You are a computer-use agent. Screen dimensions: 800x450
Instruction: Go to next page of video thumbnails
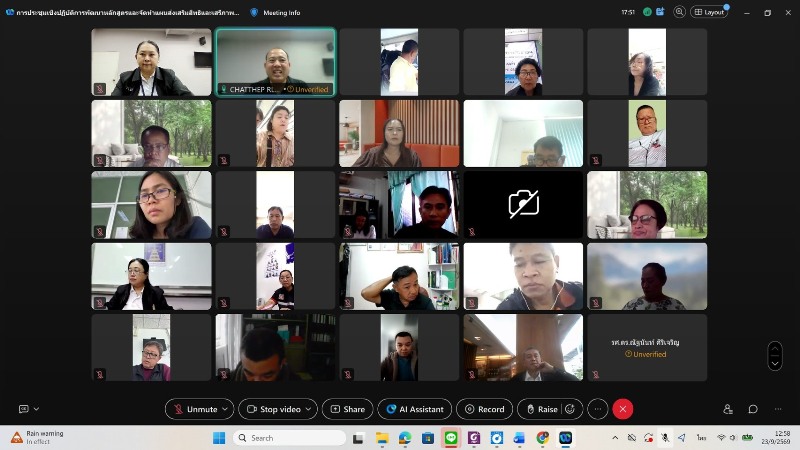[x=774, y=364]
